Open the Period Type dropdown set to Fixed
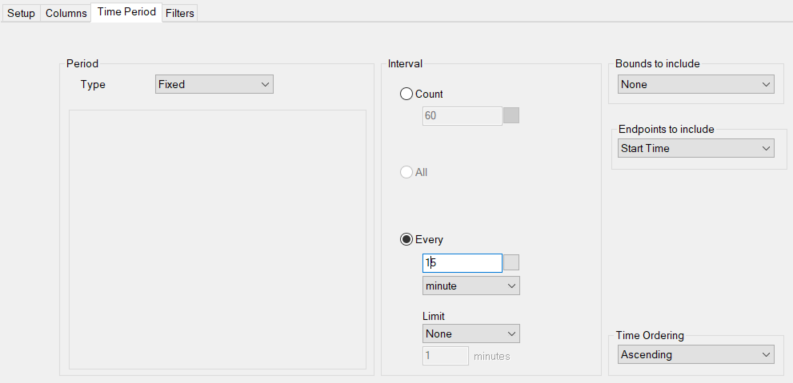793x383 pixels. (x=214, y=84)
